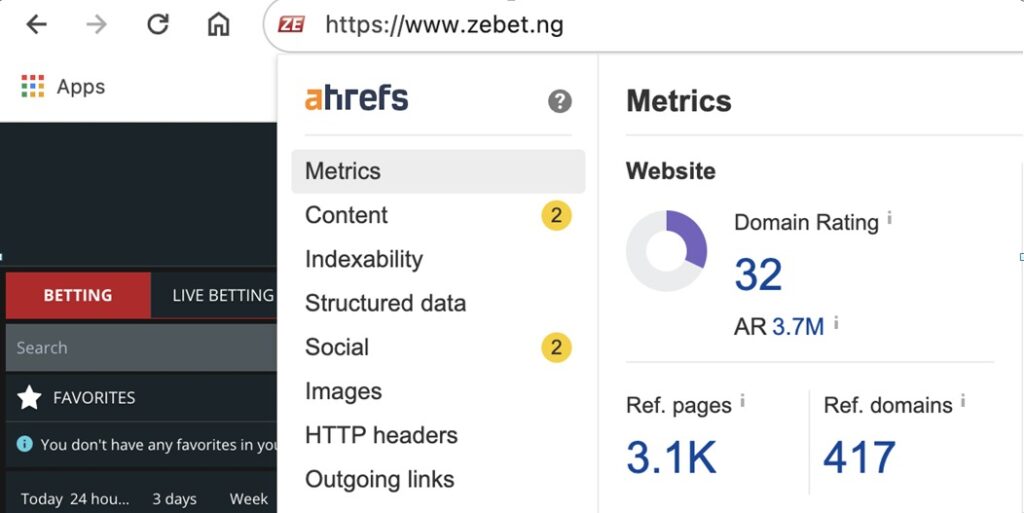The height and width of the screenshot is (513, 1024).
Task: Open Ahrefs help question mark icon
Action: (x=560, y=101)
